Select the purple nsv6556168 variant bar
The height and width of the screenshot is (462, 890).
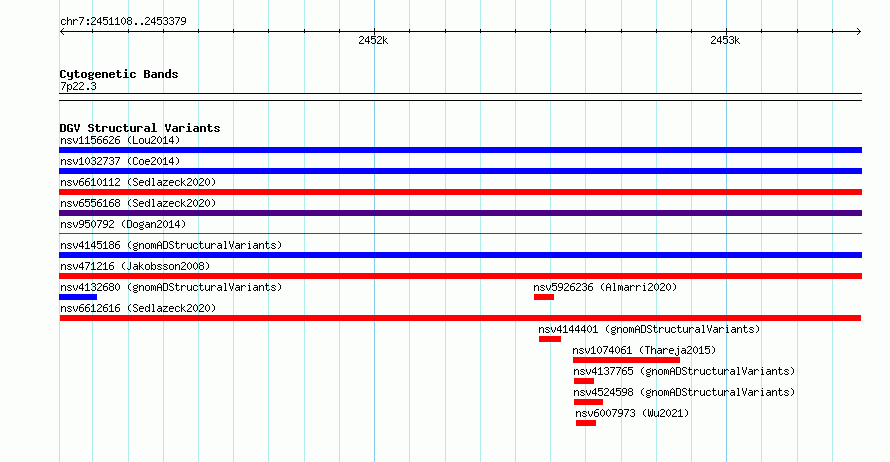pos(460,213)
